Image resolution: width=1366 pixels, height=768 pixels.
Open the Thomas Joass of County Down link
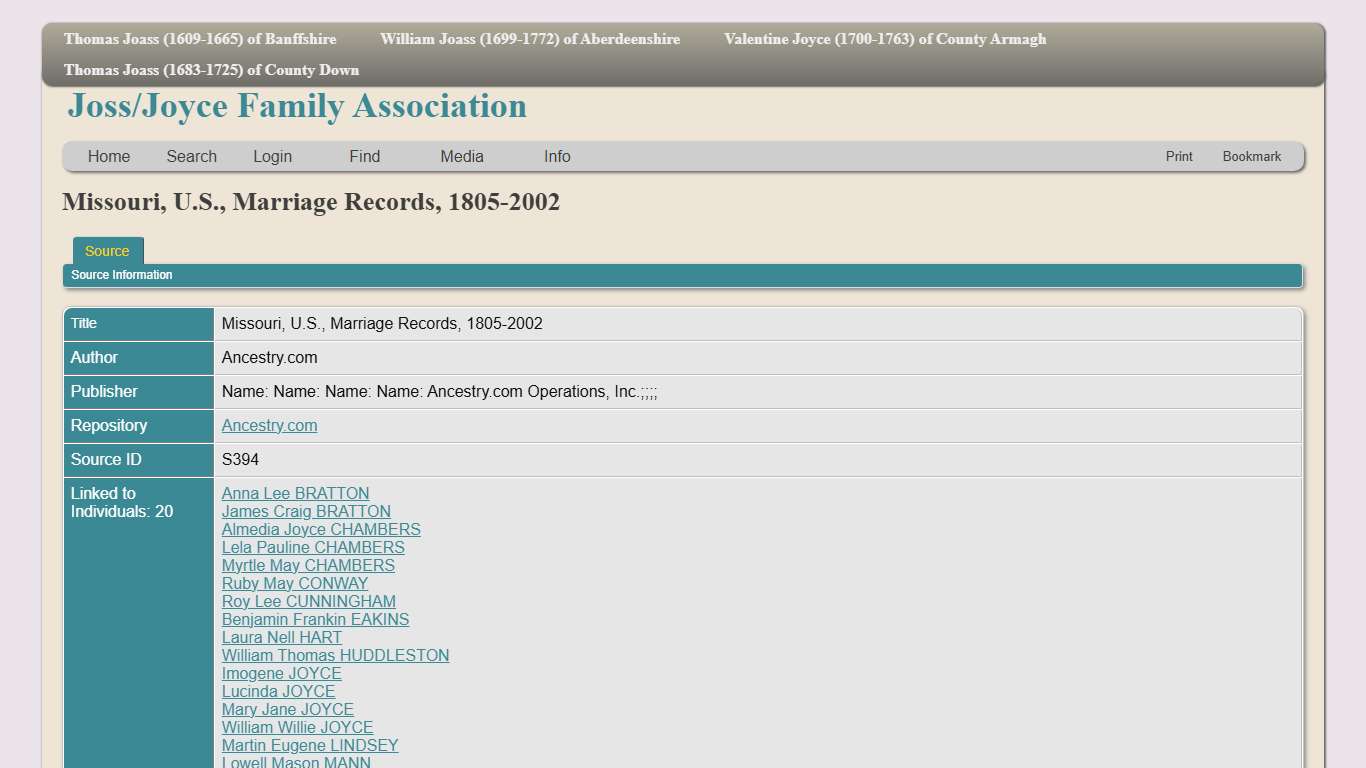(x=212, y=70)
